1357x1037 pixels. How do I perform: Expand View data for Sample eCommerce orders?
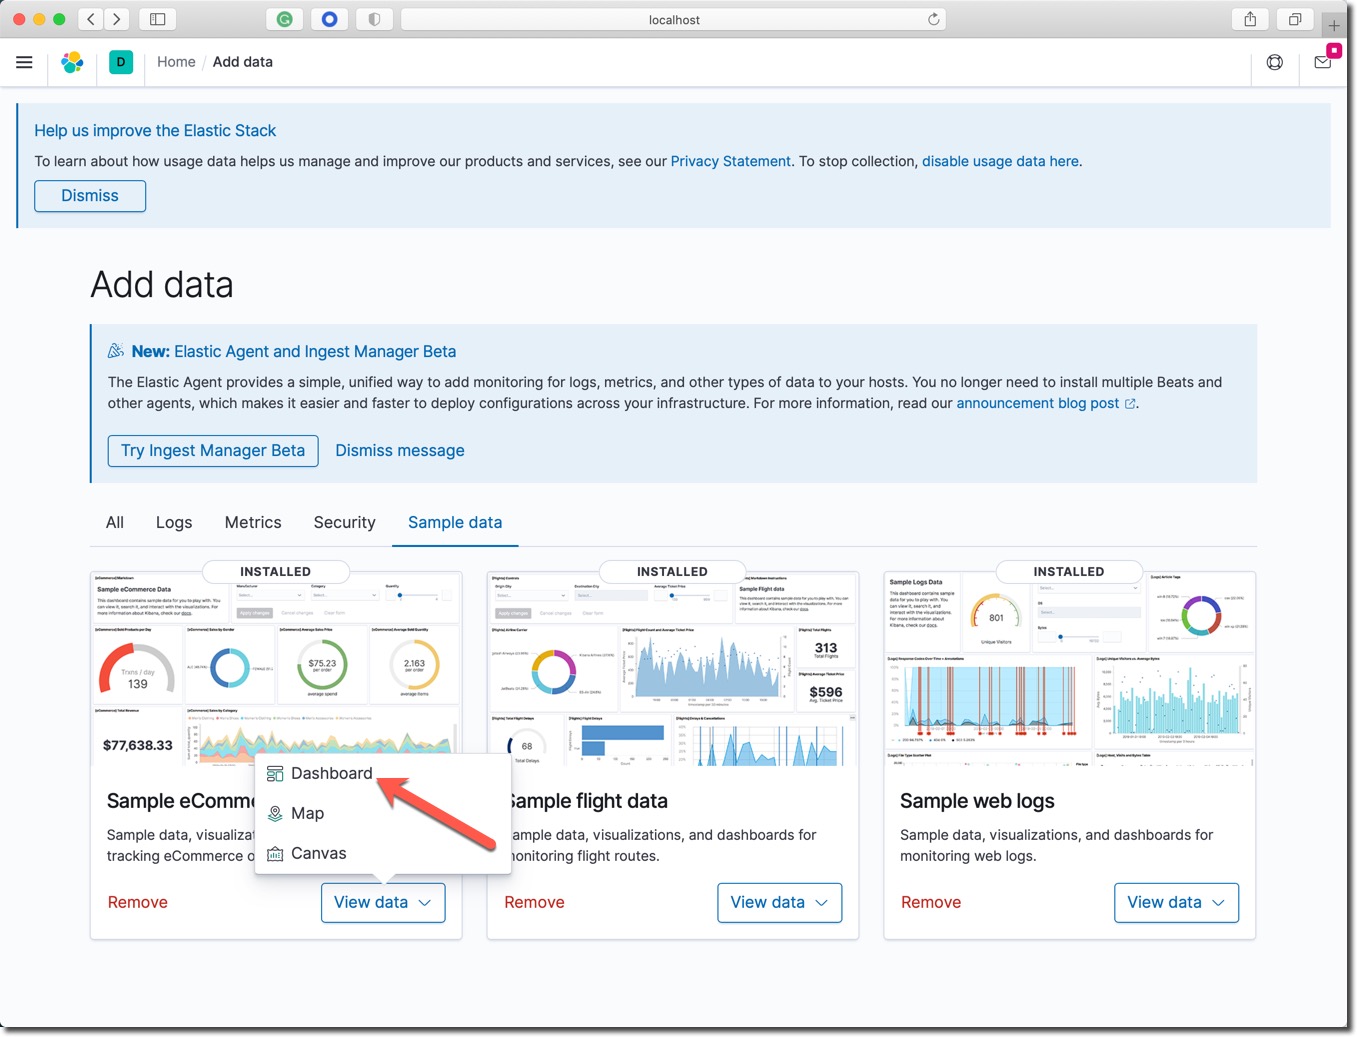(x=383, y=903)
